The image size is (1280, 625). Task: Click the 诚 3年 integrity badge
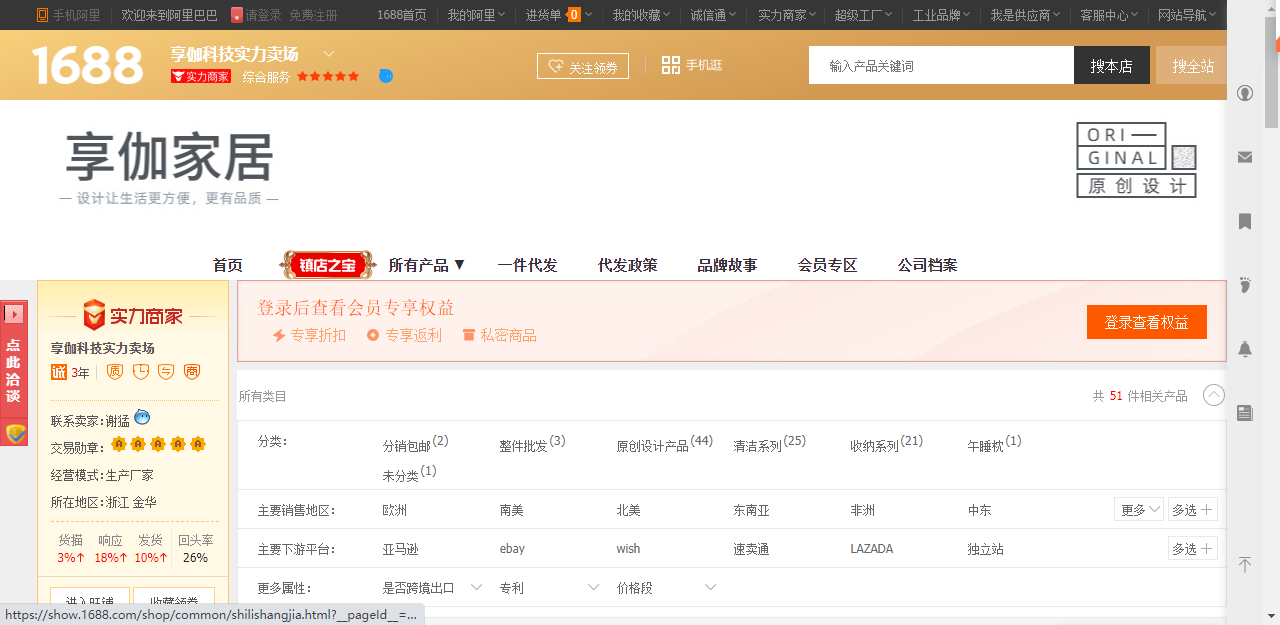[70, 372]
